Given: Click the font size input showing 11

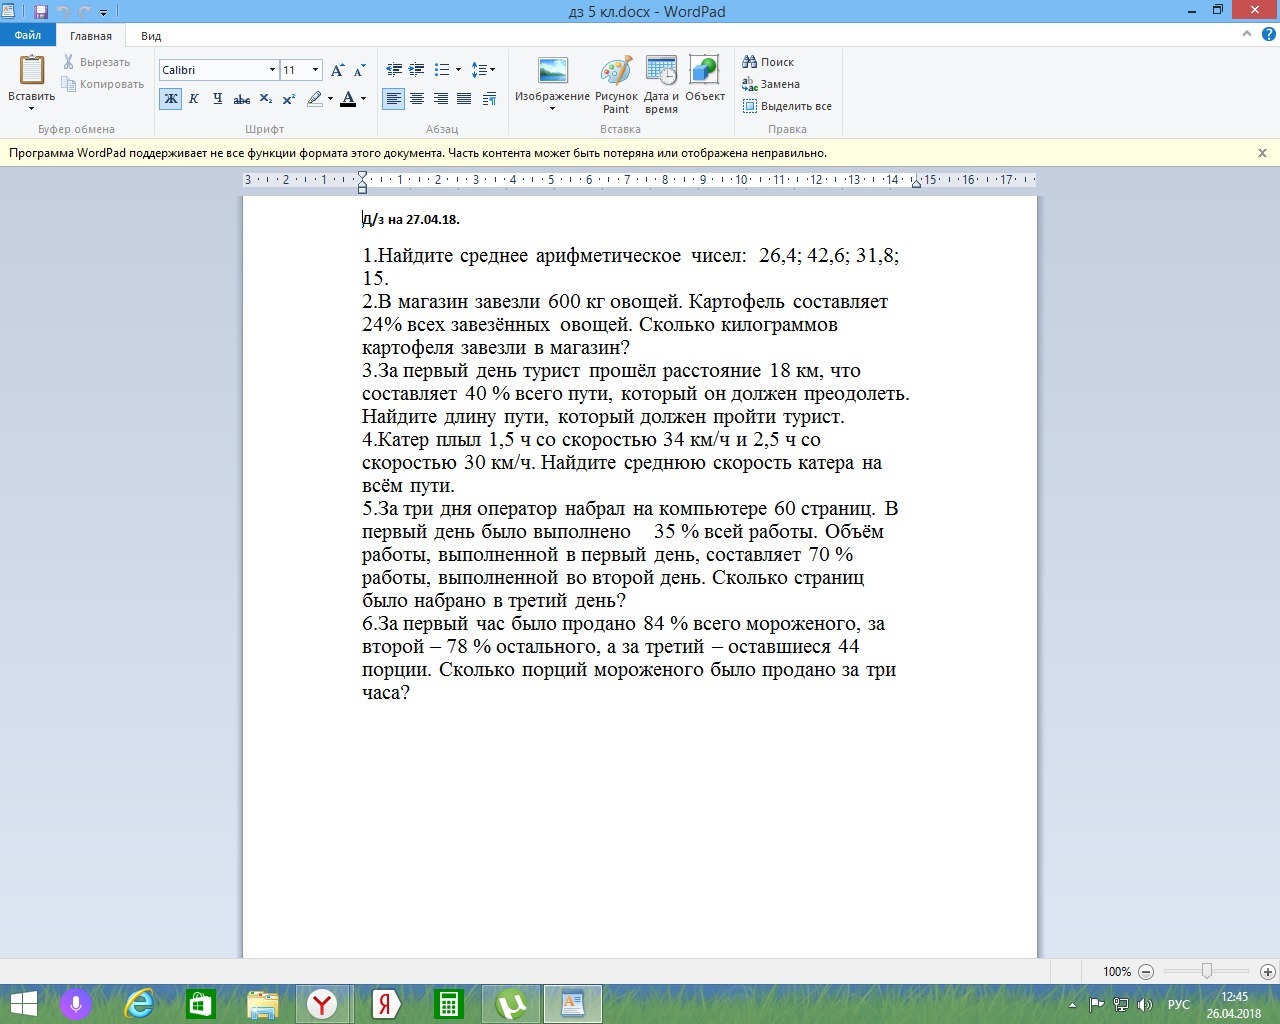Looking at the screenshot, I should pos(295,70).
